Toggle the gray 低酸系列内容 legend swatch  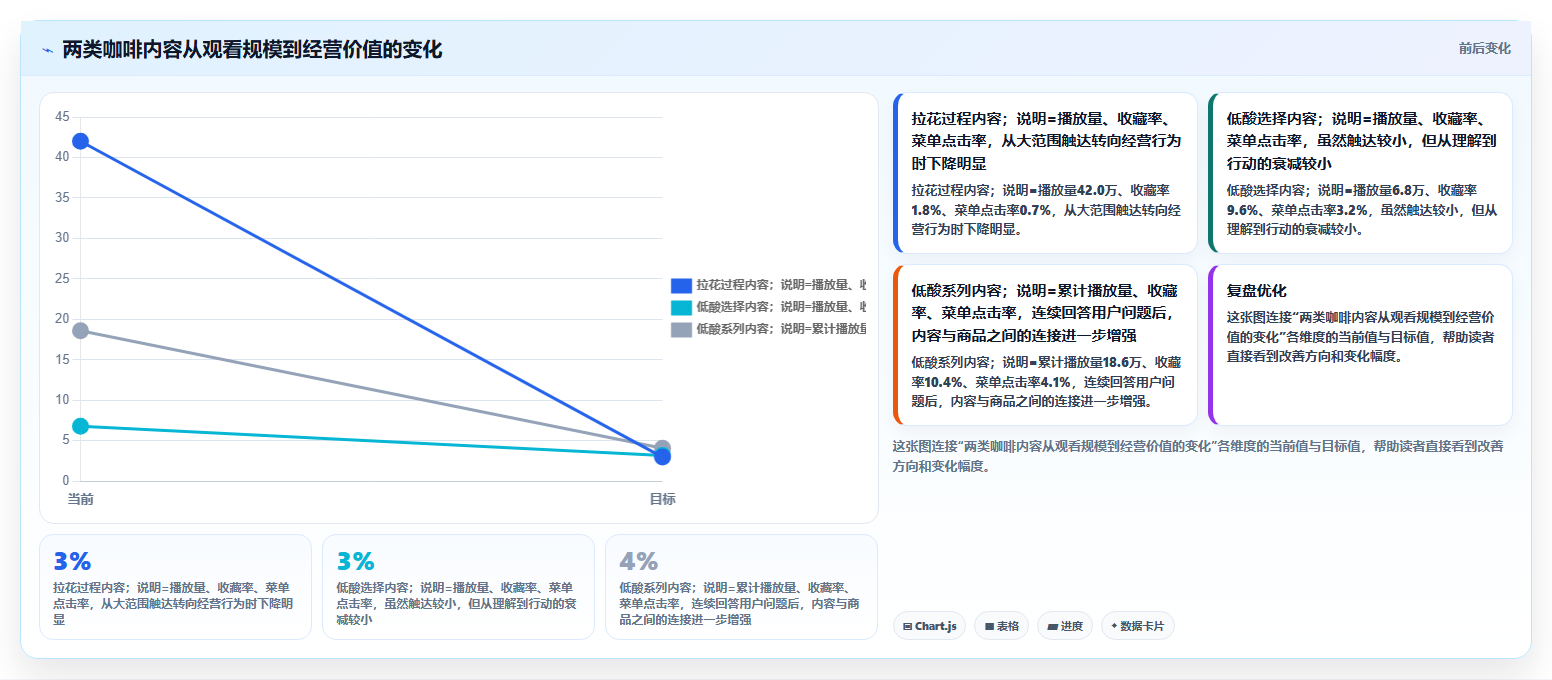(681, 329)
